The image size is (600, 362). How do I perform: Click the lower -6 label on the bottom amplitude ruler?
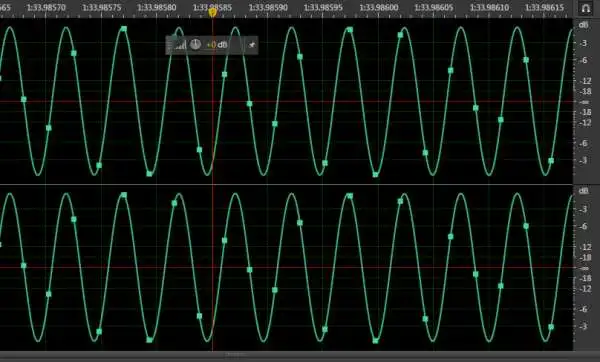583,309
